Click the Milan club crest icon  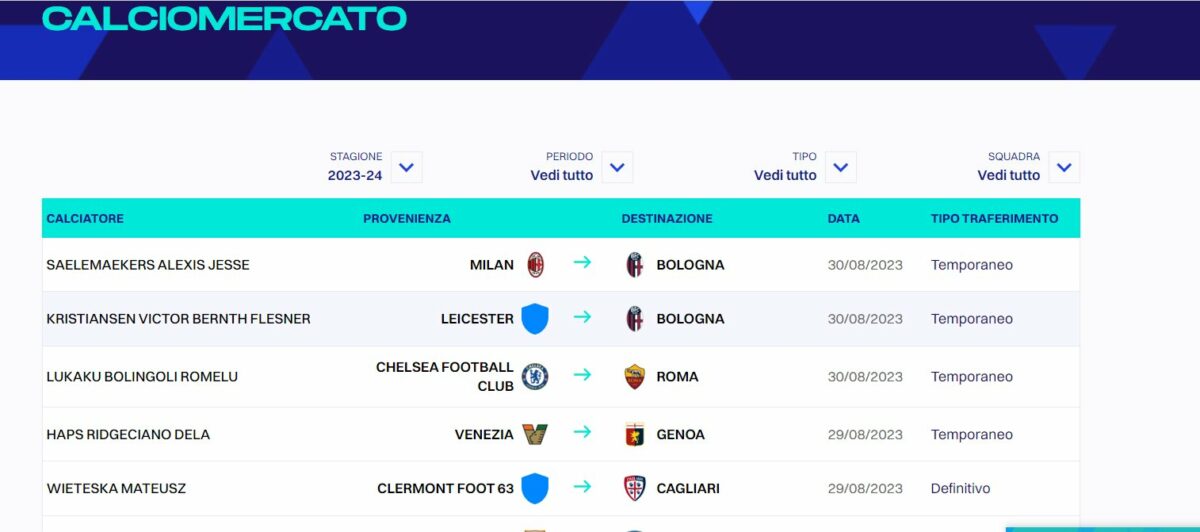(x=535, y=265)
